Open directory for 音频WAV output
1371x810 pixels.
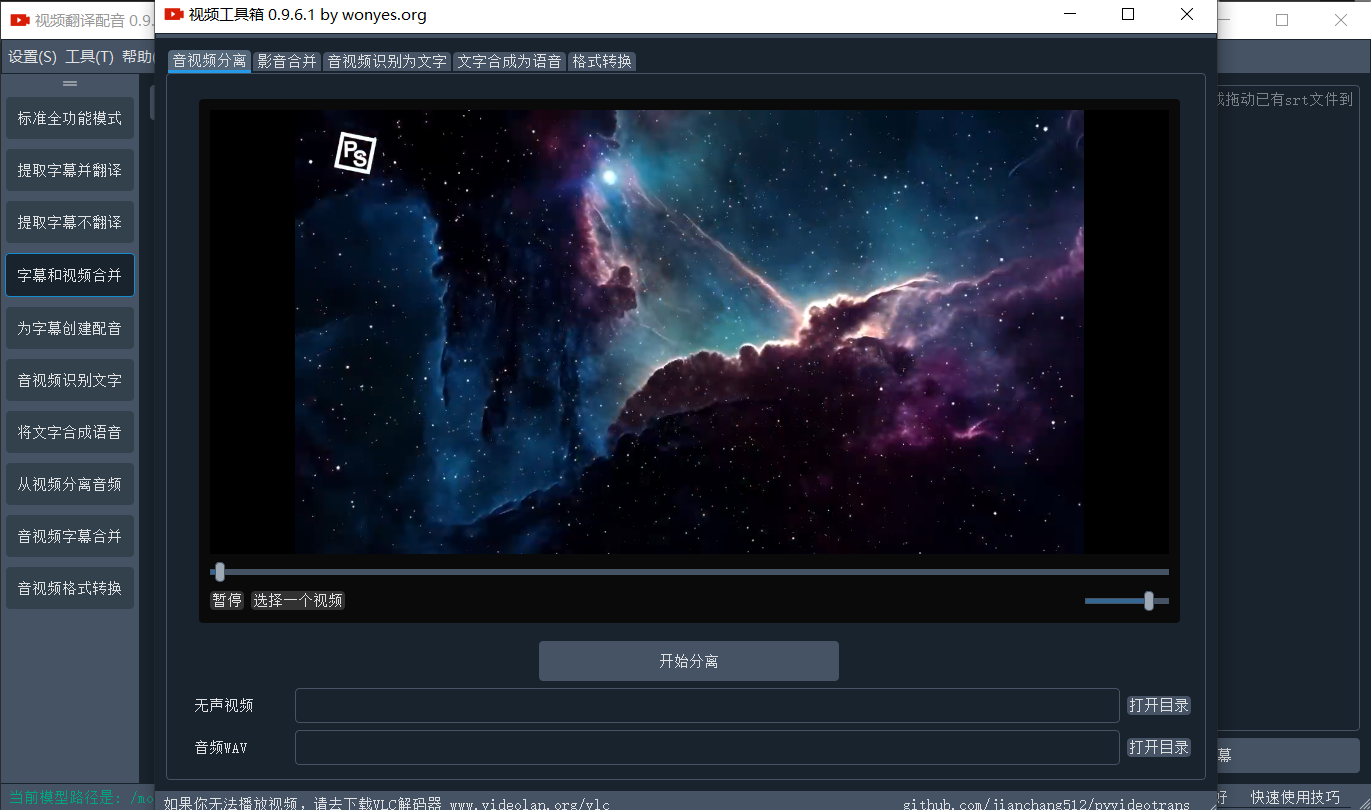pyautogui.click(x=1159, y=747)
